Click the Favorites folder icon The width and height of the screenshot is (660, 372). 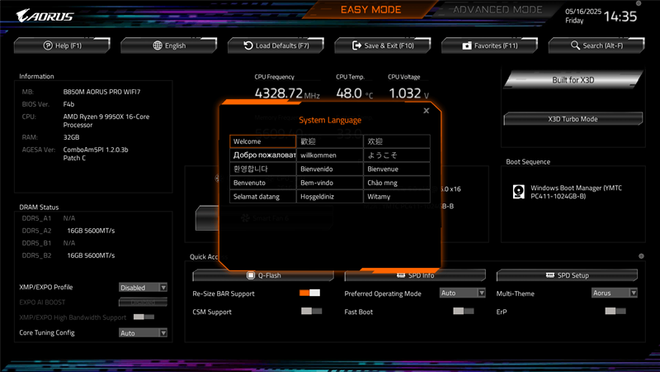click(467, 45)
